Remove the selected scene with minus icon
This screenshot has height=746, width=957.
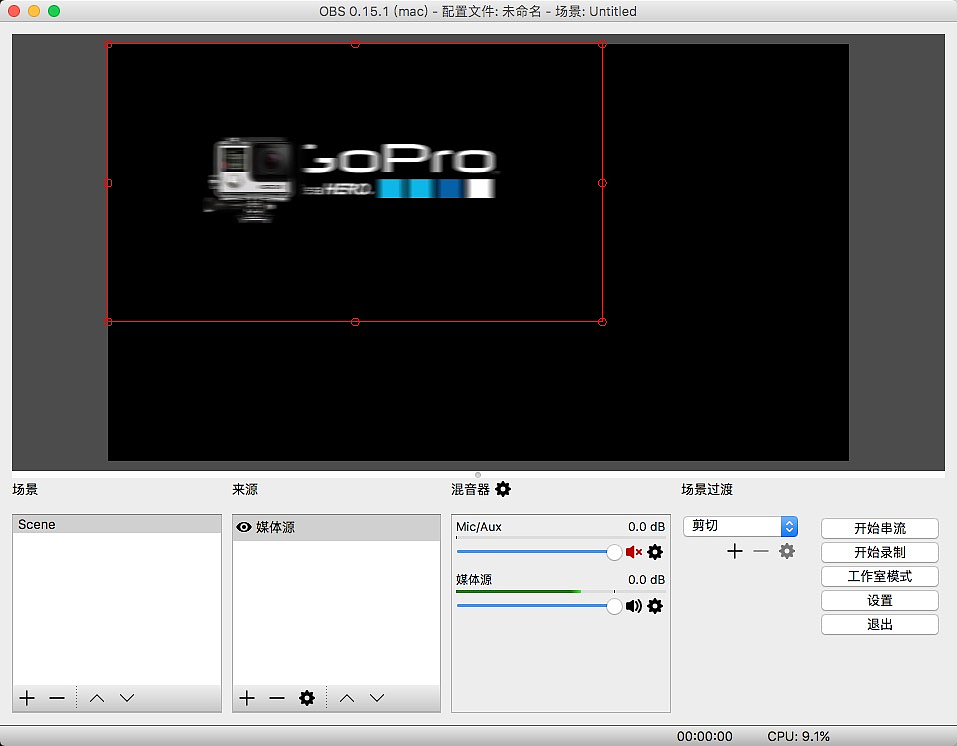57,698
